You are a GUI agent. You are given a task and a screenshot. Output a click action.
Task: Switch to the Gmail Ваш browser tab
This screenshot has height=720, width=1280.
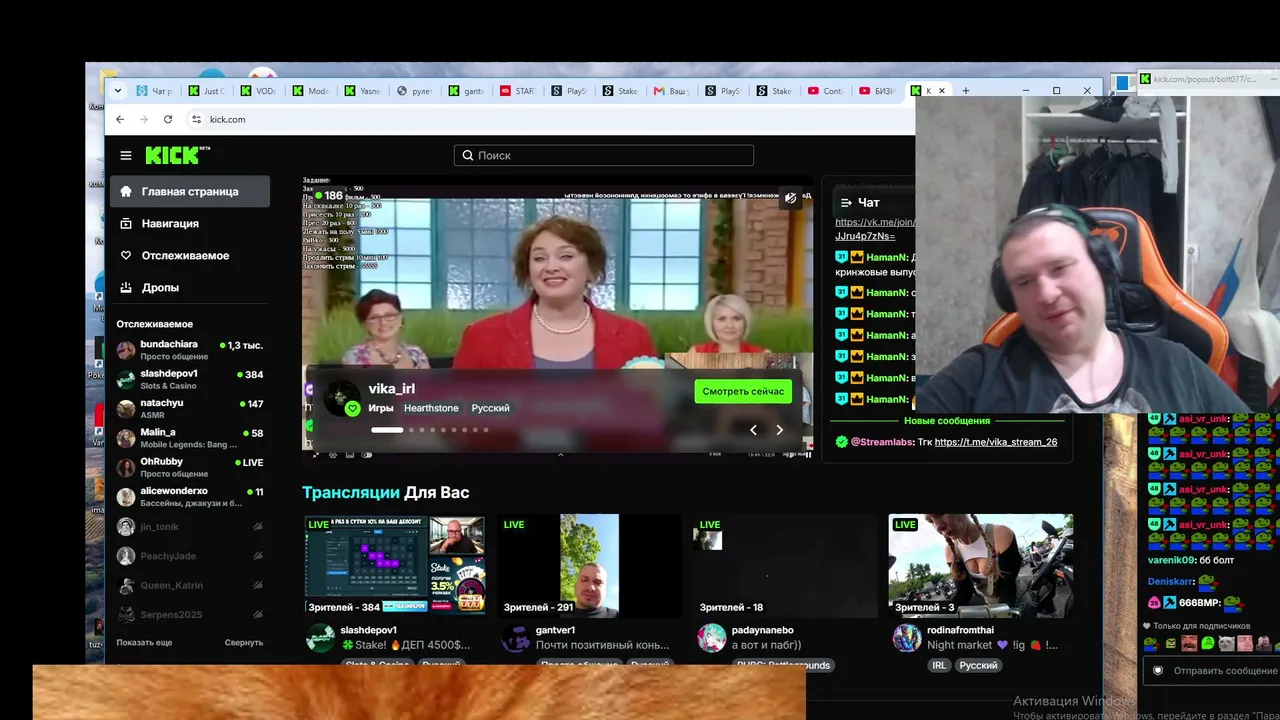(x=672, y=91)
